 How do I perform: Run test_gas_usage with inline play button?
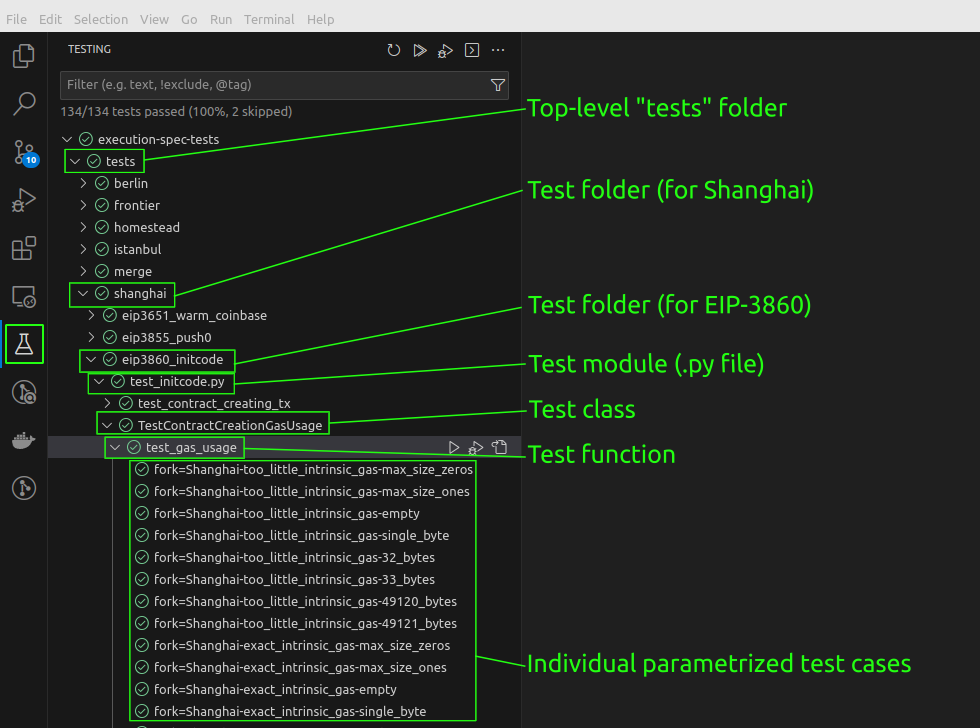pyautogui.click(x=454, y=448)
